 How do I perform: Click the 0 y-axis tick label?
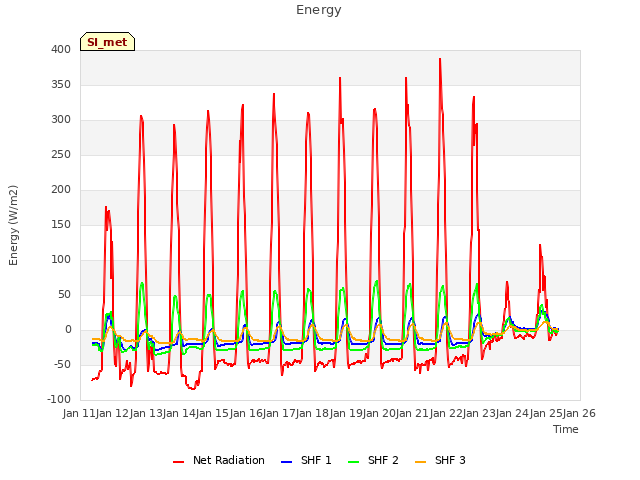[68, 329]
